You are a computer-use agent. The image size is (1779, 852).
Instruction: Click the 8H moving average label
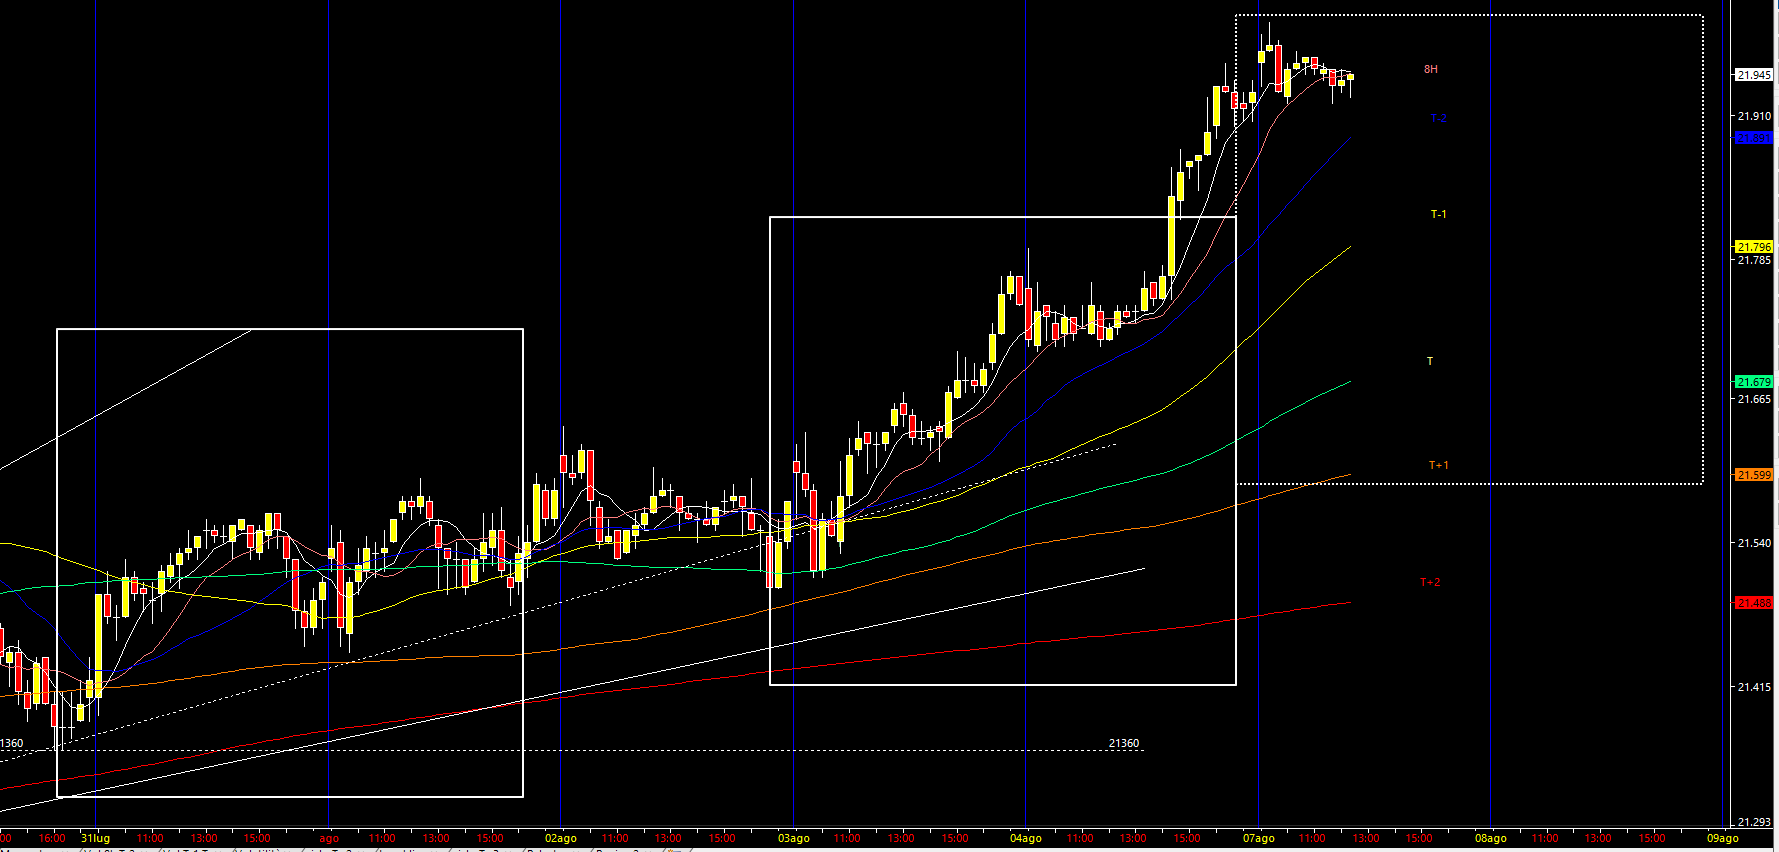pyautogui.click(x=1431, y=69)
